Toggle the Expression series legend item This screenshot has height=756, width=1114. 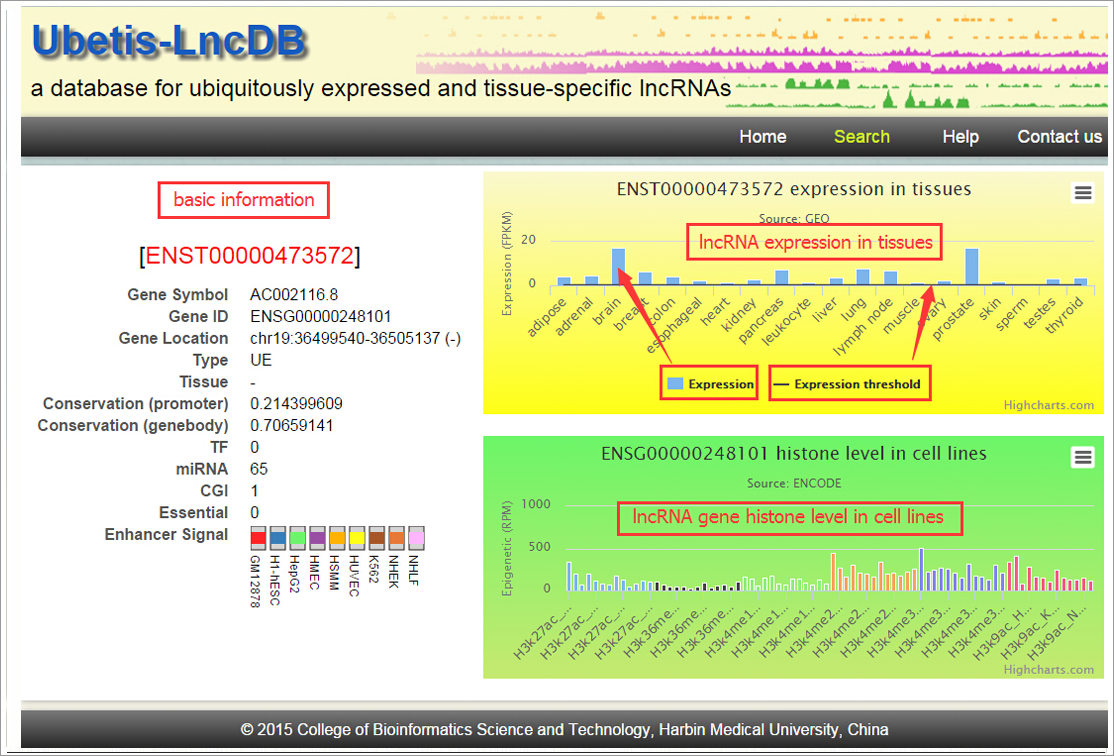(x=710, y=384)
